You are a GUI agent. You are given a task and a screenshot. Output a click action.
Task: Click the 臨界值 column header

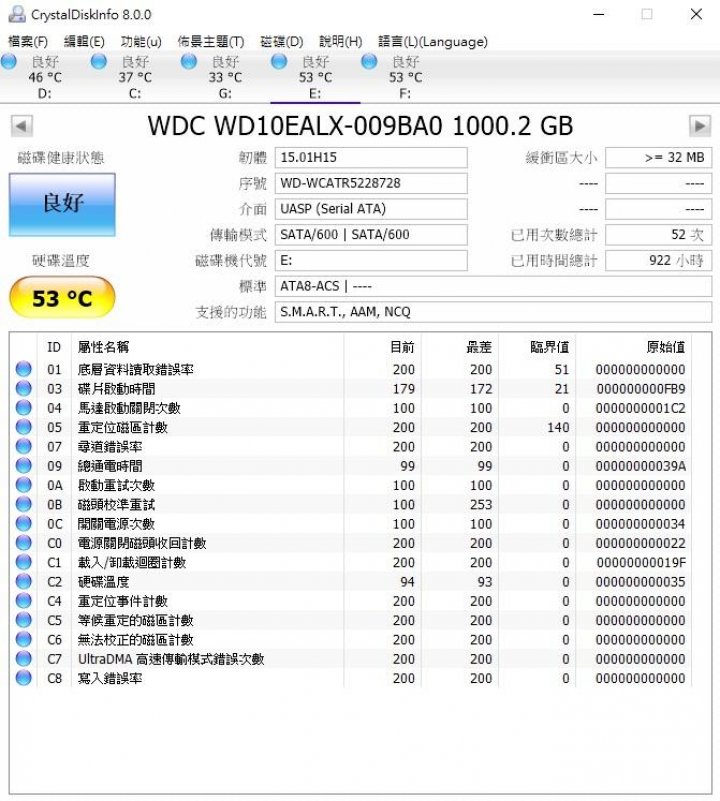point(550,347)
